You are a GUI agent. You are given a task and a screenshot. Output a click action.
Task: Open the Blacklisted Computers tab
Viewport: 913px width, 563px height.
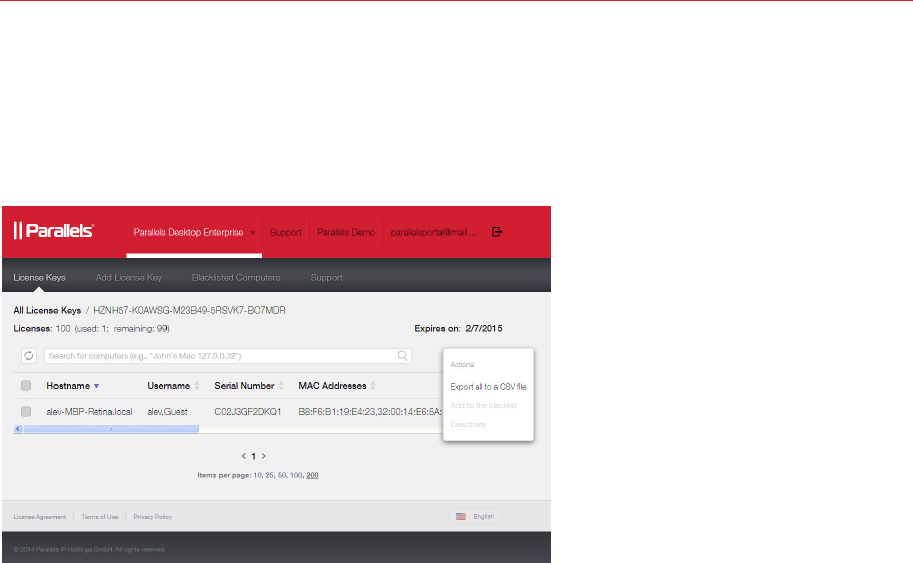pos(236,278)
